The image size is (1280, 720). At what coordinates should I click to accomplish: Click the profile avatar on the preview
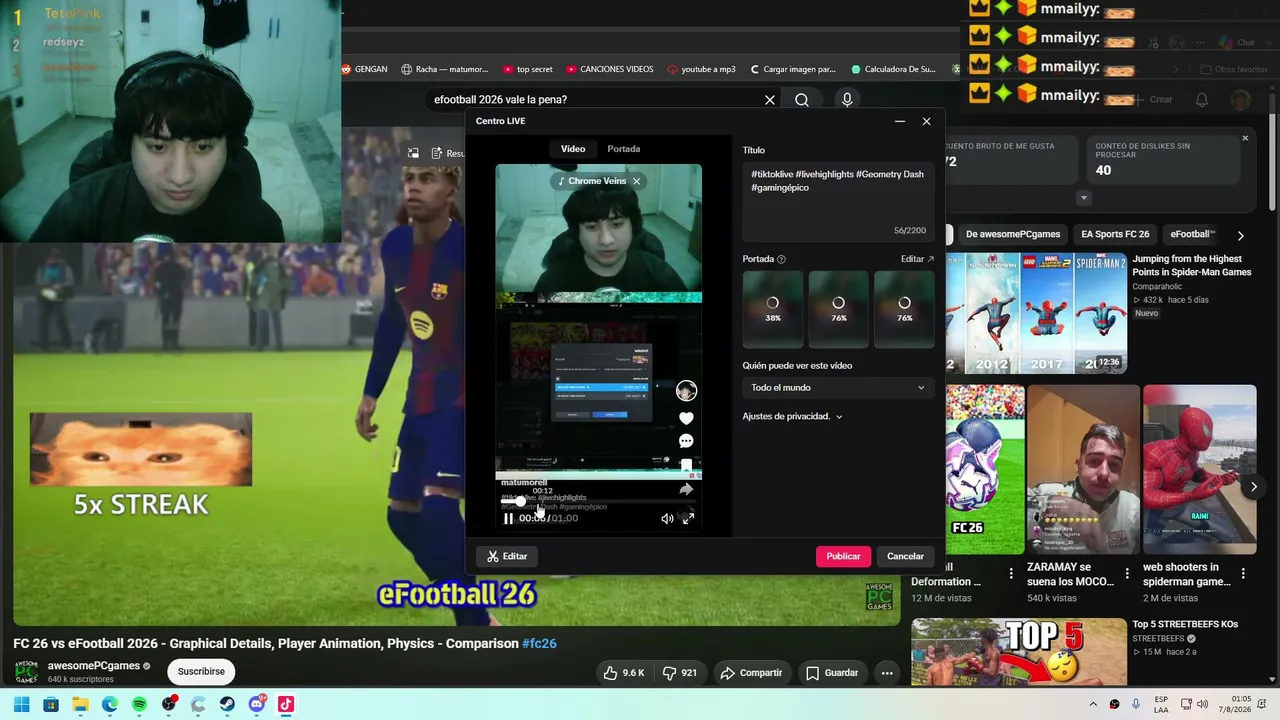tap(686, 390)
